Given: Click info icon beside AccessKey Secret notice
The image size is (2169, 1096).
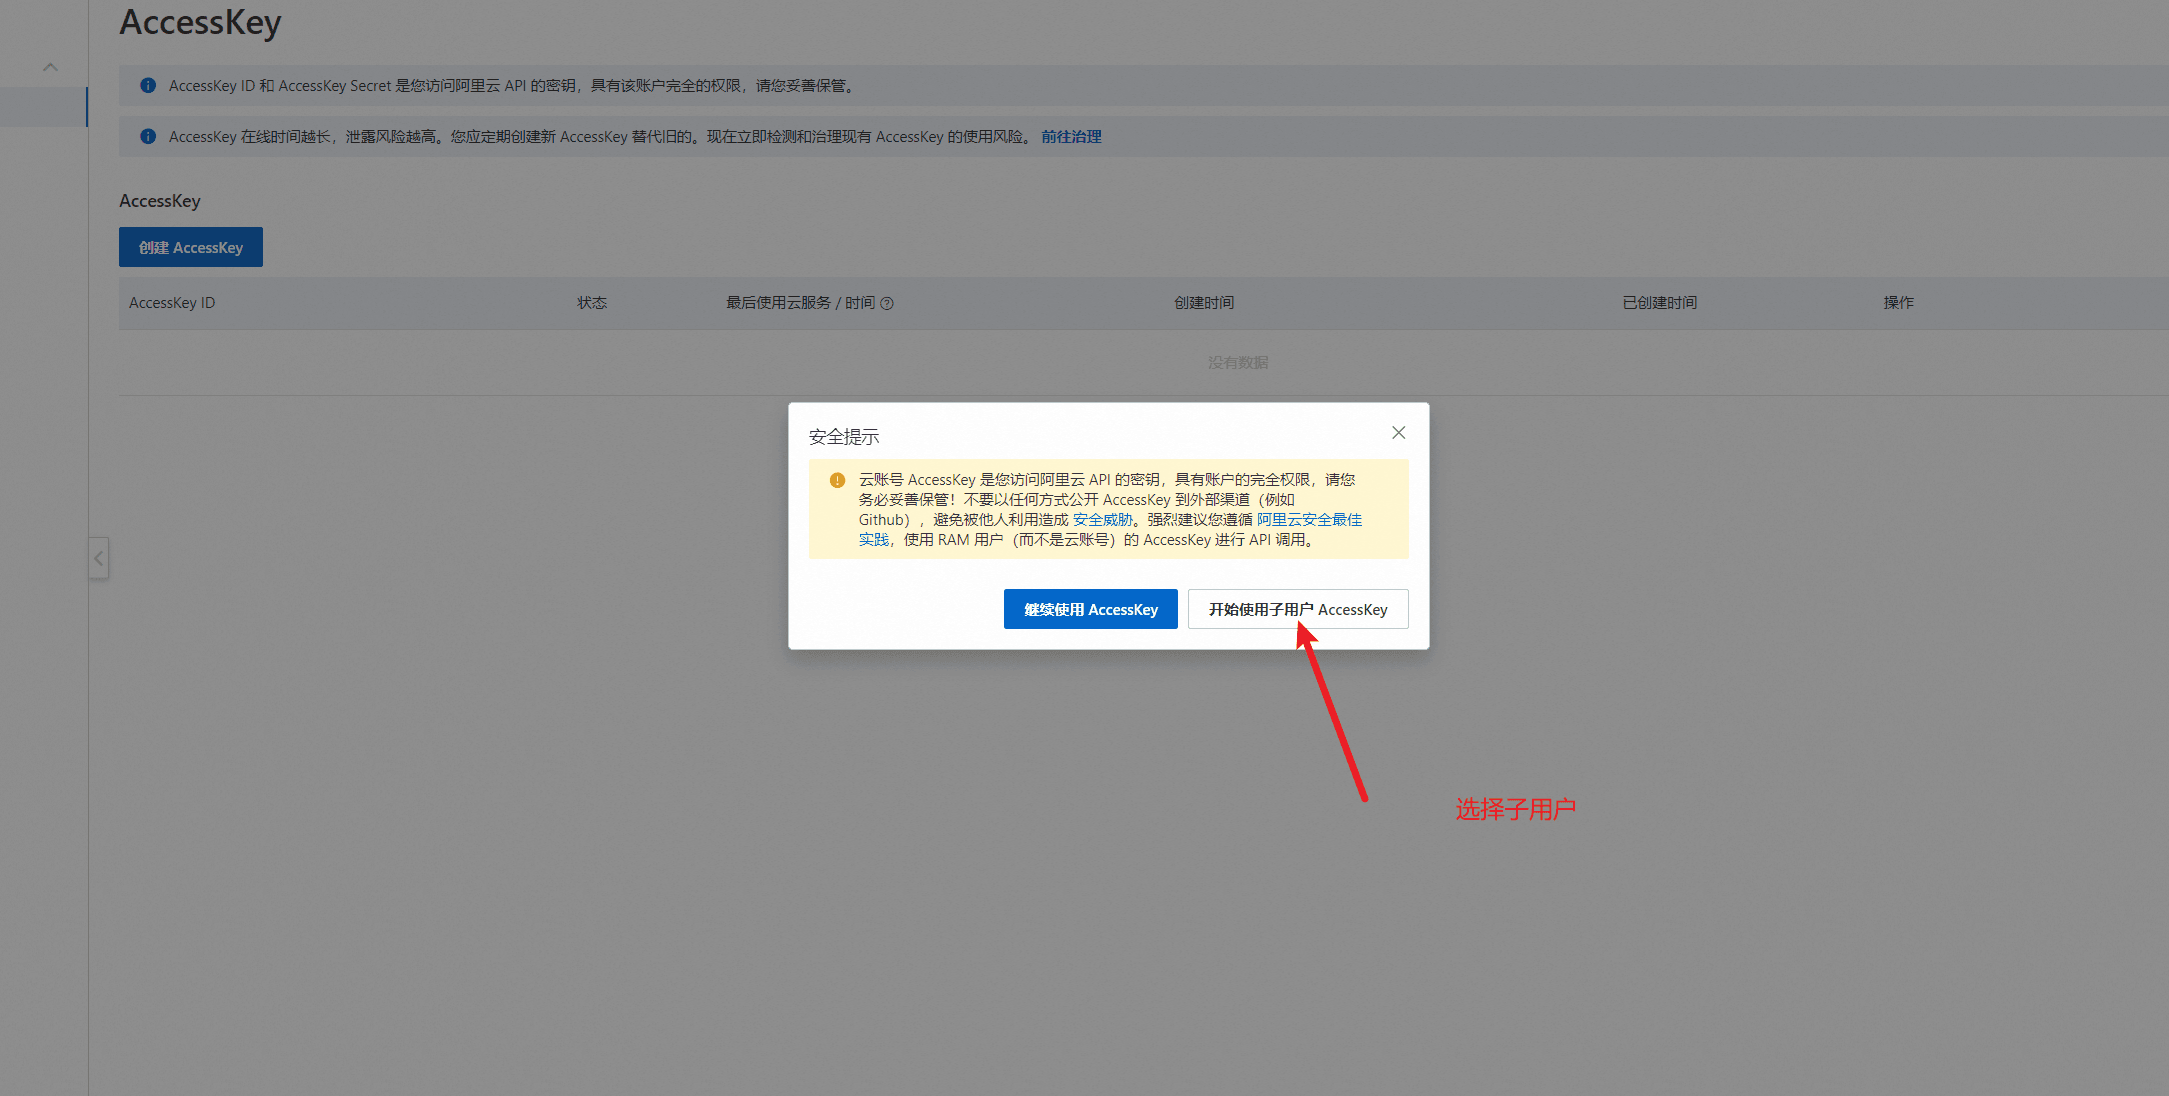Looking at the screenshot, I should tap(148, 86).
